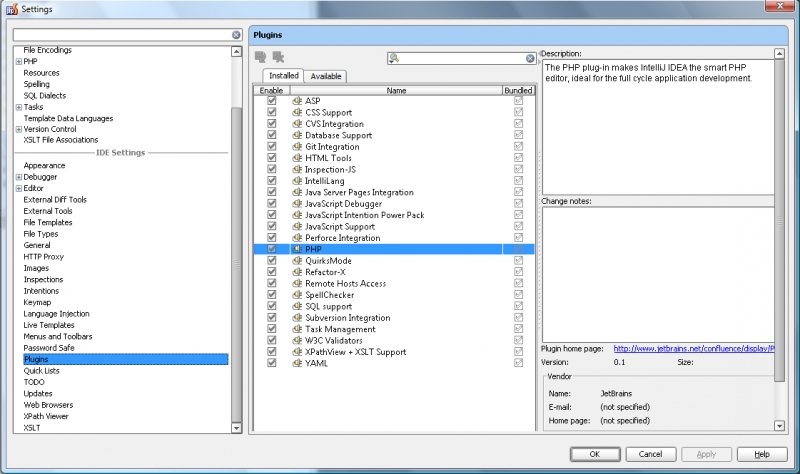Click the plugin icon beside JavaScript Debugger
This screenshot has height=474, width=800.
tap(297, 204)
